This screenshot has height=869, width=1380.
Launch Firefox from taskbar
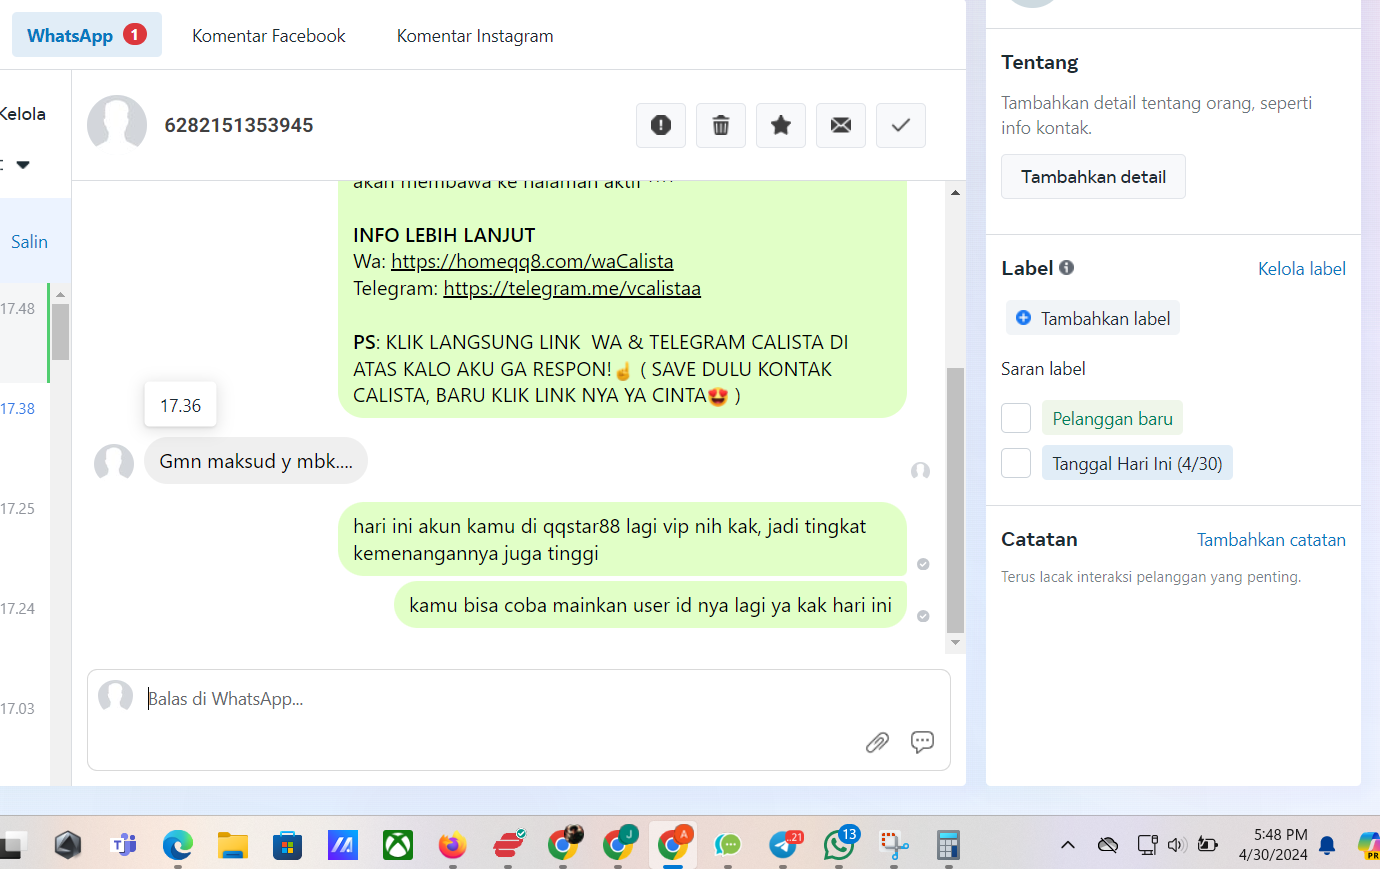(453, 846)
